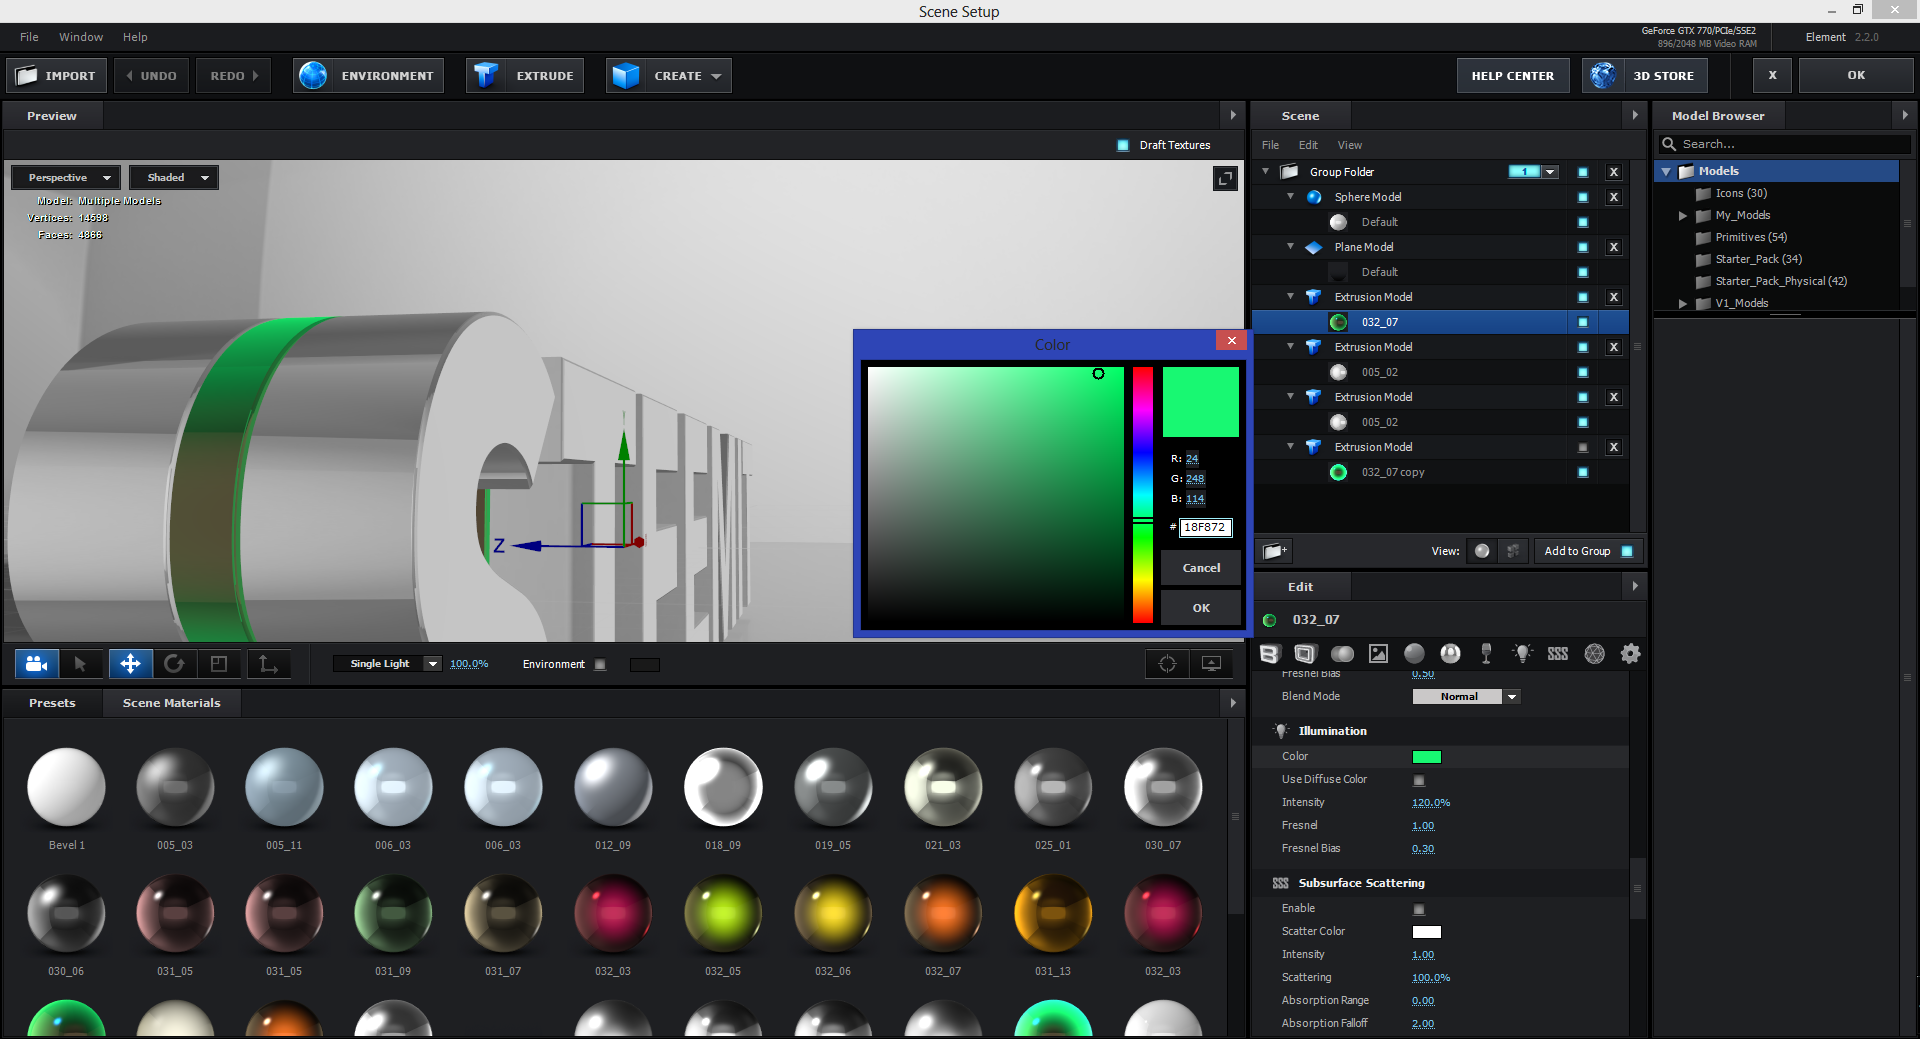This screenshot has width=1920, height=1039.
Task: Jump to refraction wine glass section
Action: 1486,654
